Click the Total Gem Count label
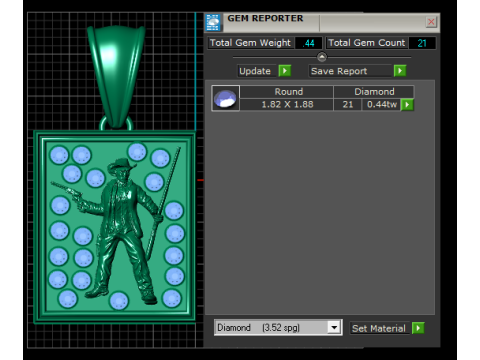 pos(366,43)
